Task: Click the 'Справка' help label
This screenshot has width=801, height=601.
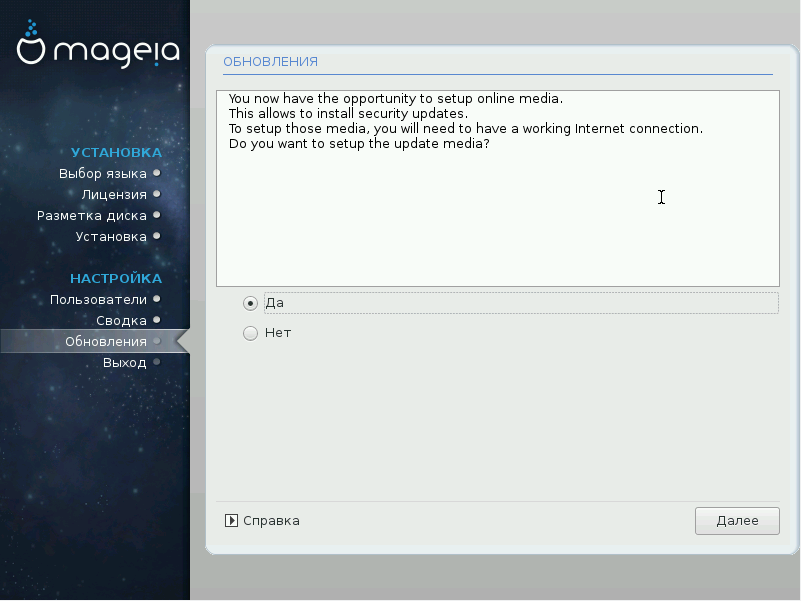Action: (x=271, y=521)
